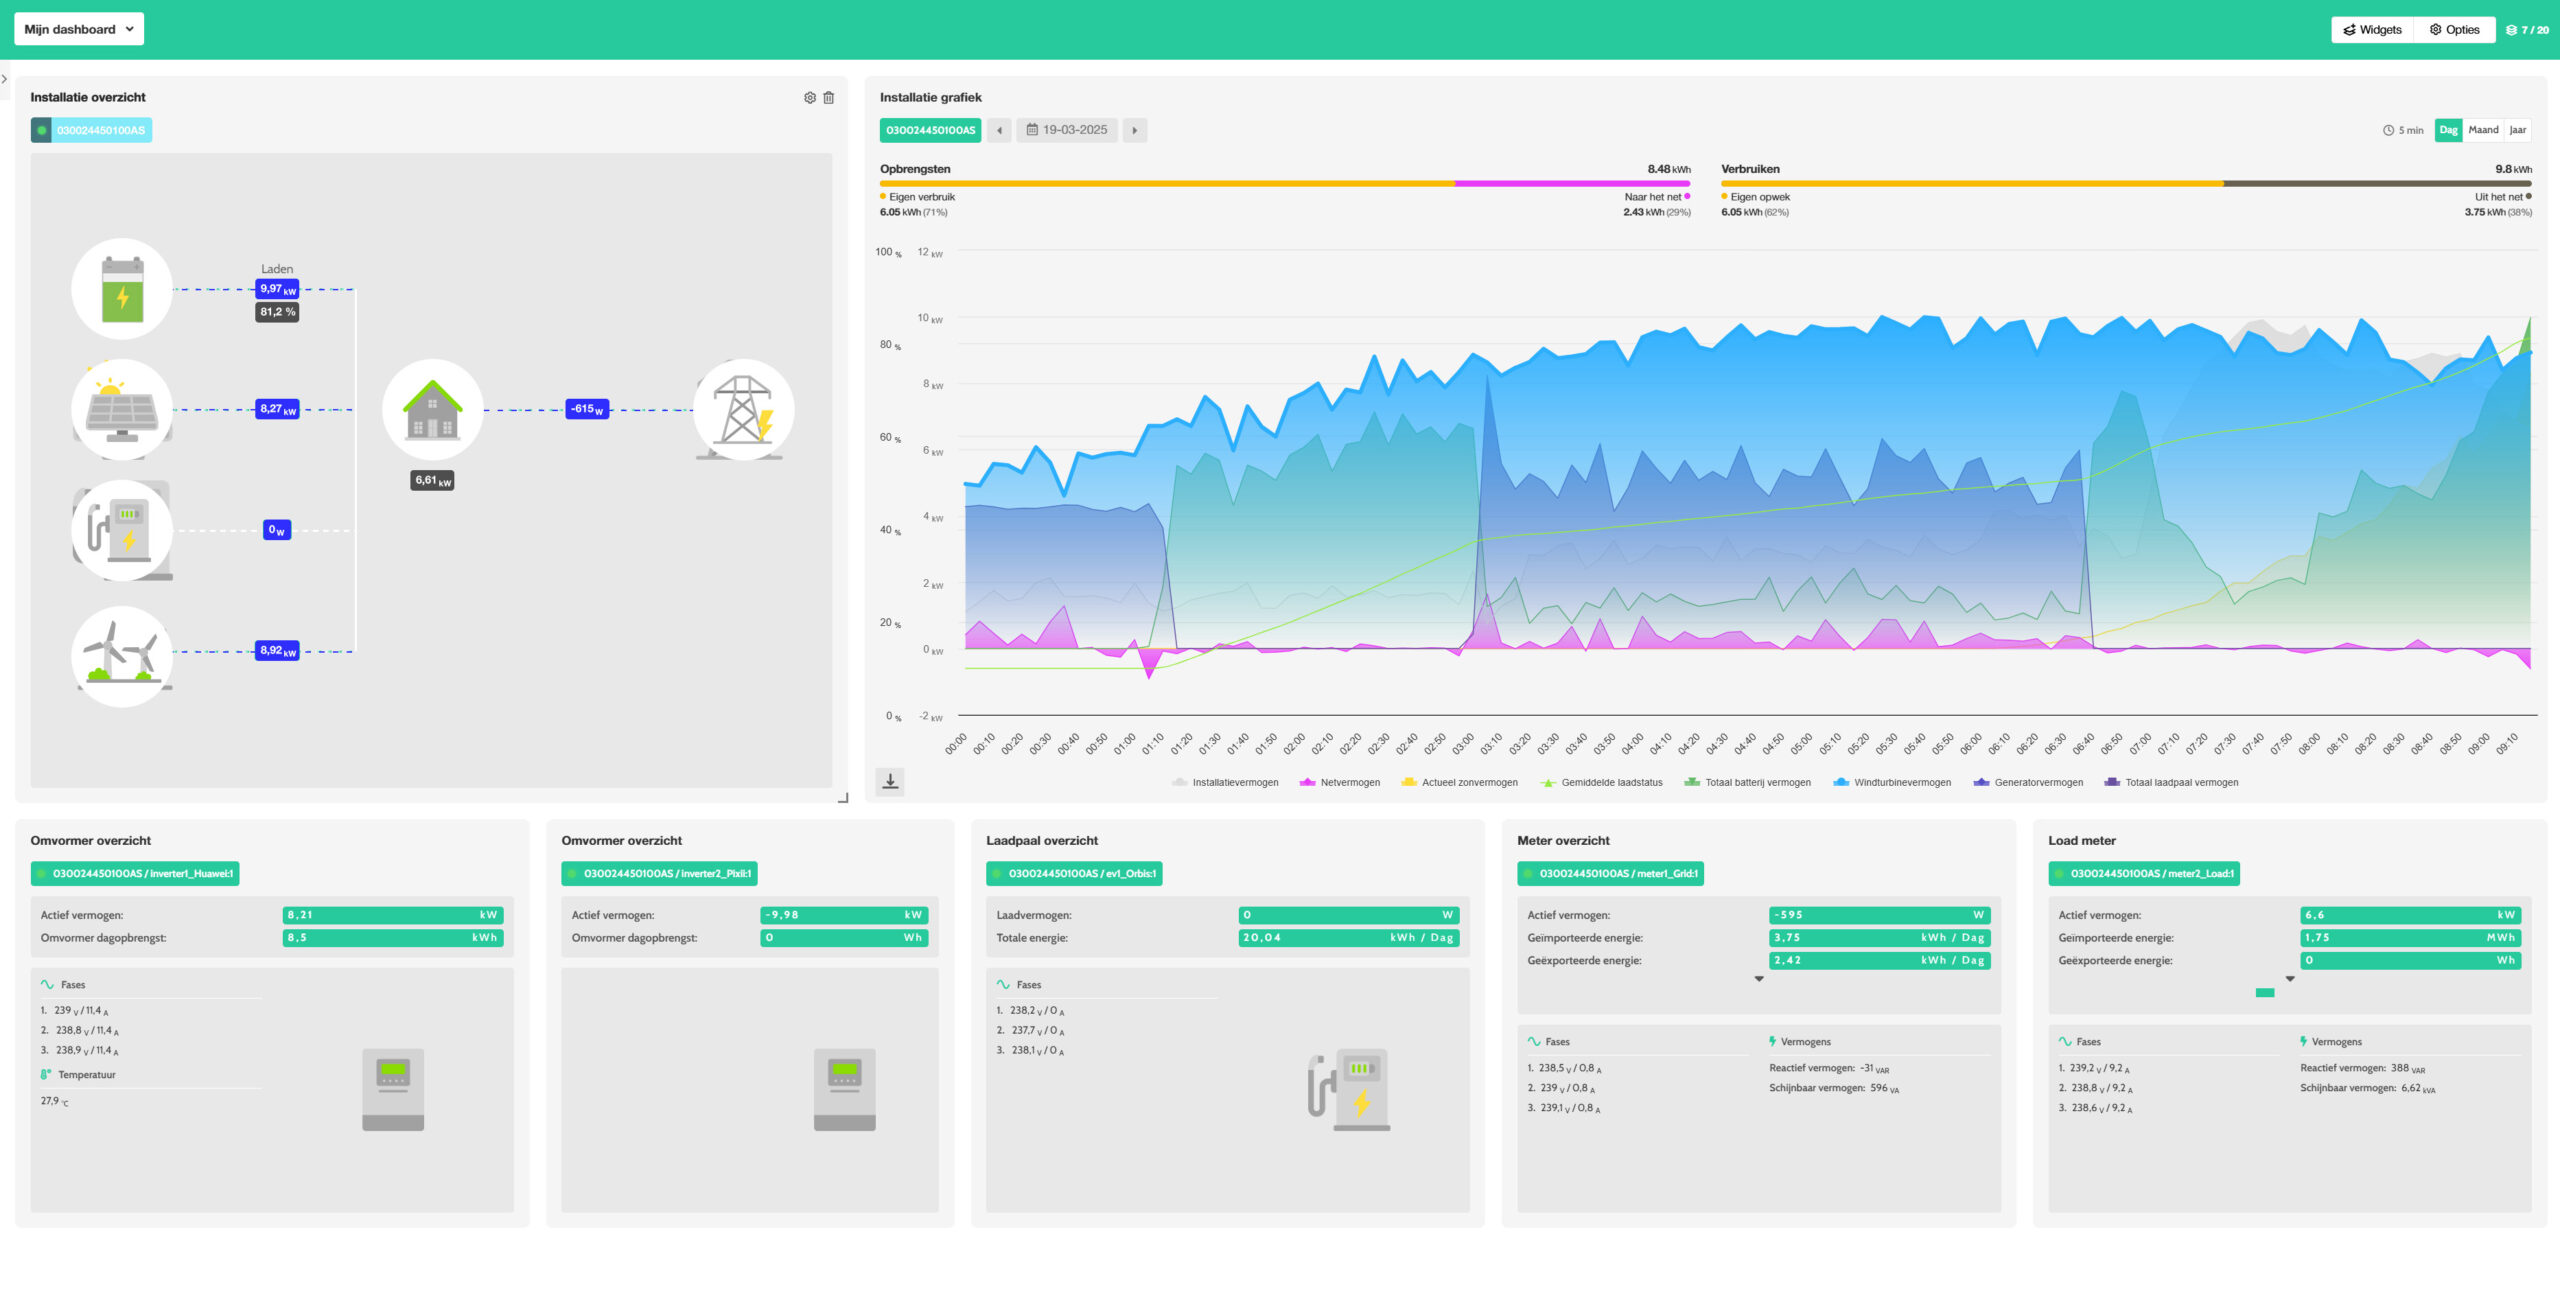Image resolution: width=2560 pixels, height=1293 pixels.
Task: Expand Load meter more values arrow
Action: pyautogui.click(x=2289, y=979)
